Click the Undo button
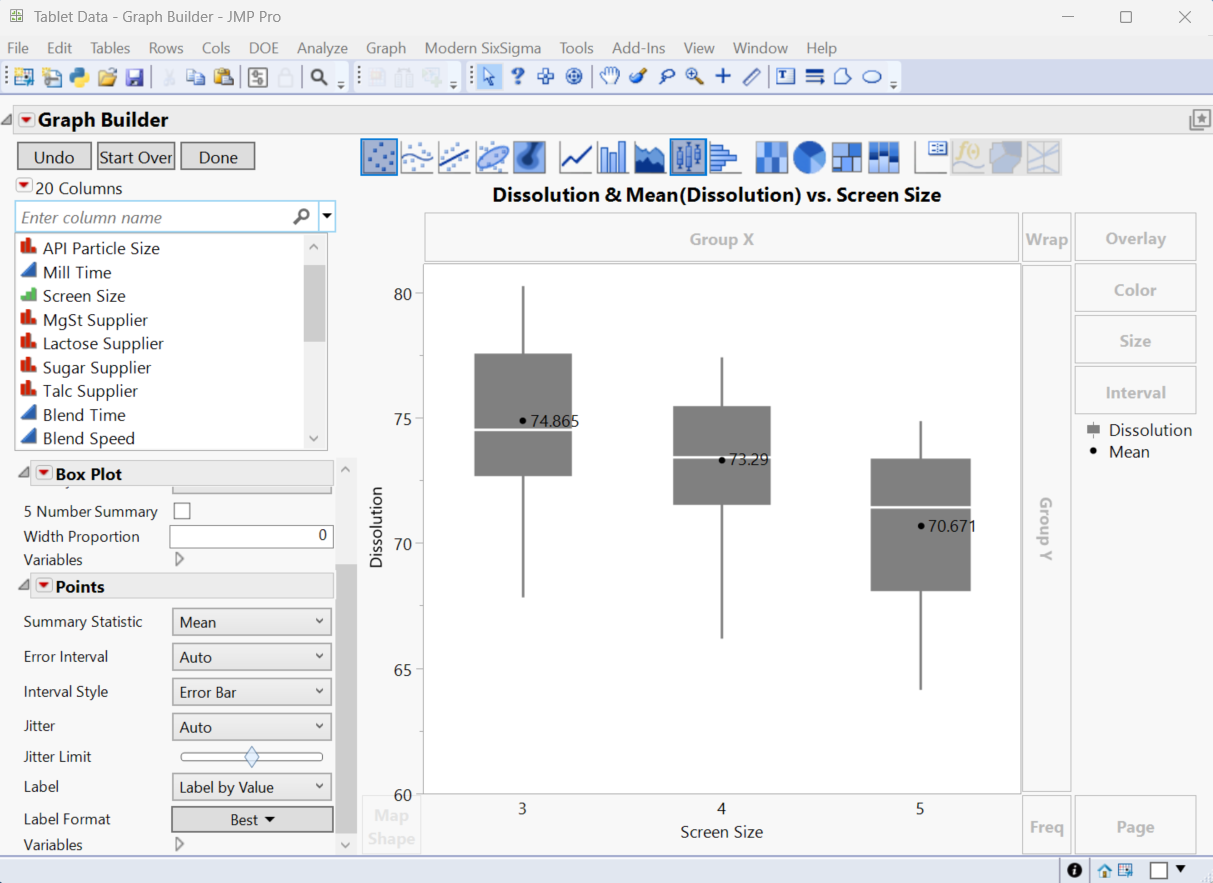This screenshot has width=1213, height=883. (54, 157)
